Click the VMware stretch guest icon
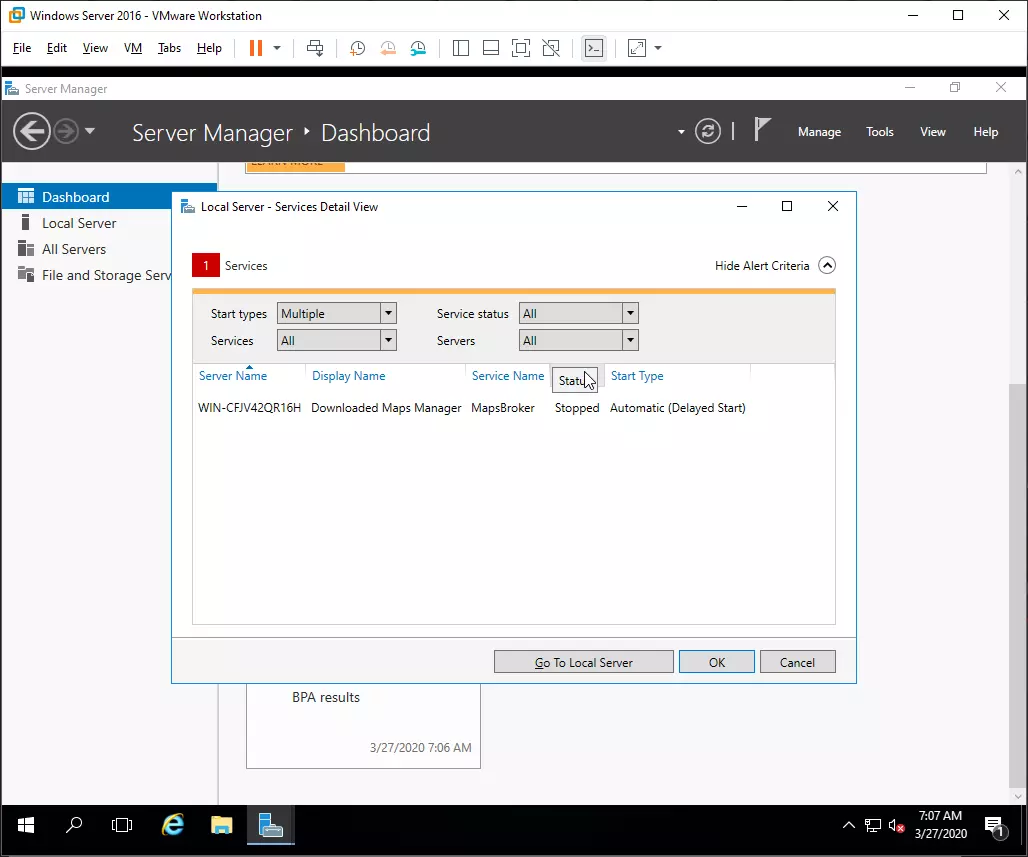 point(637,48)
